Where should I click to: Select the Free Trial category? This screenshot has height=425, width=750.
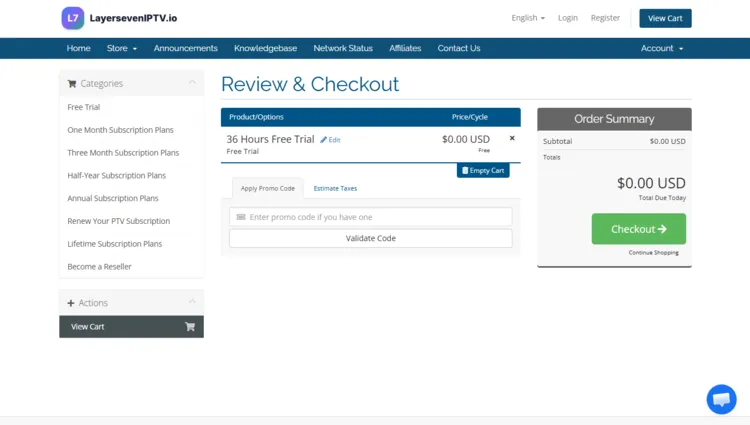pyautogui.click(x=132, y=107)
